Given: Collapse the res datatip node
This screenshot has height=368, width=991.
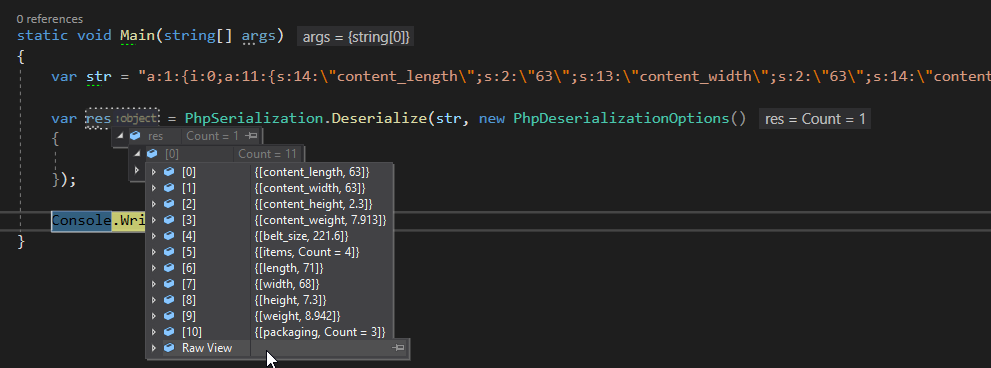Looking at the screenshot, I should click(x=120, y=136).
